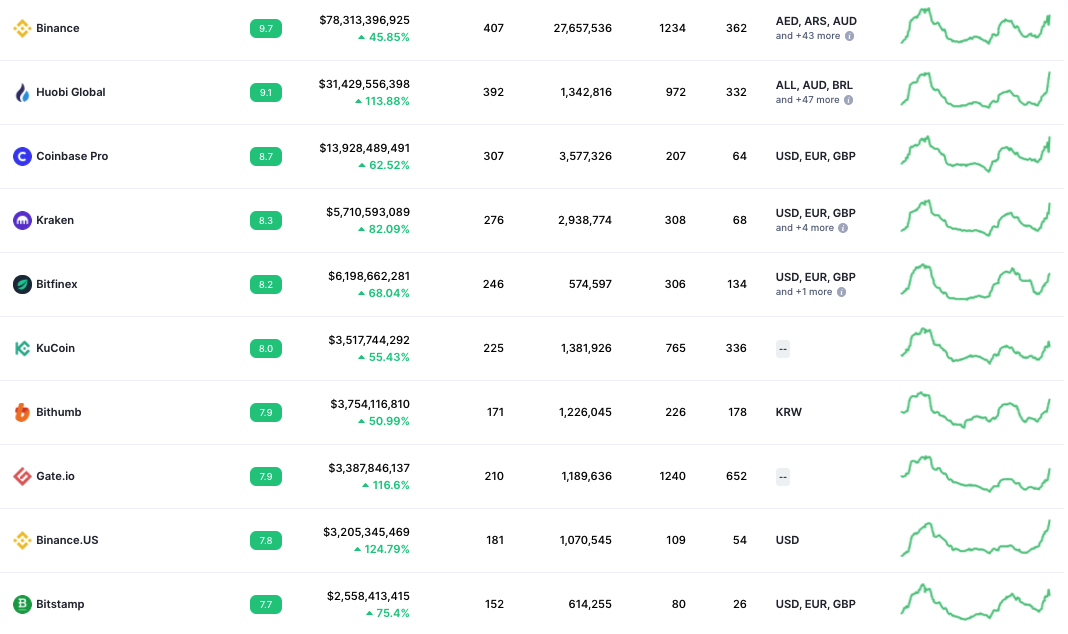Click the Coinbase Pro volume sparkline graph

[975, 154]
